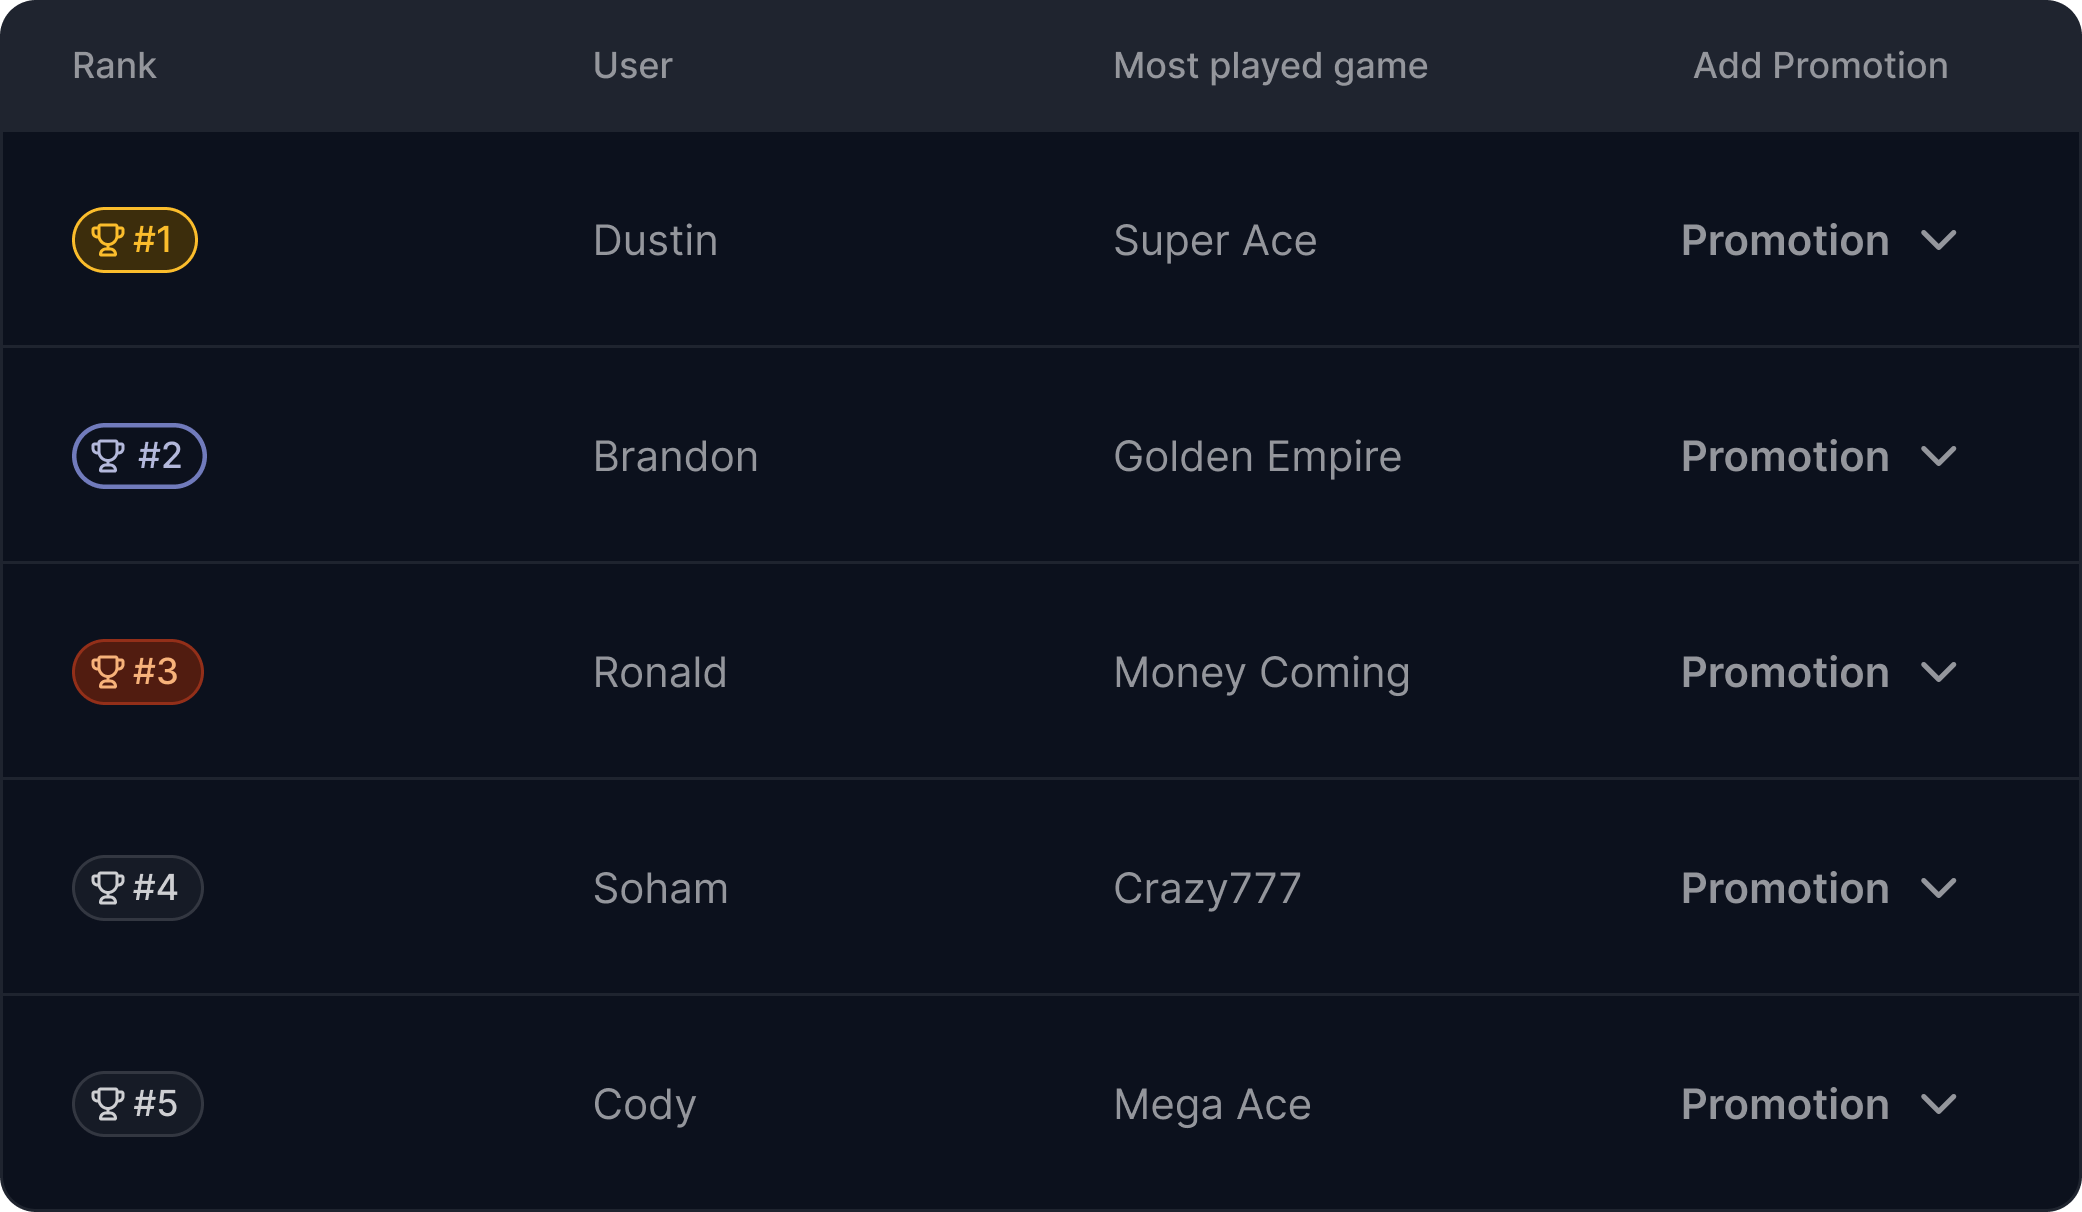Expand the Promotion chevron in Brandon's row
Image resolution: width=2082 pixels, height=1212 pixels.
(x=1938, y=457)
